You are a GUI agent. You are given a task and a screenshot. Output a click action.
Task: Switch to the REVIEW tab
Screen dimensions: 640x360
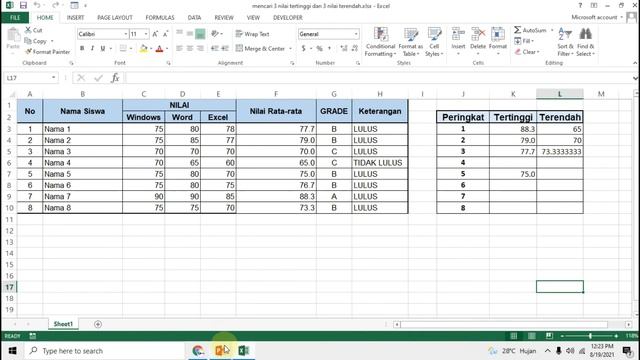224,18
